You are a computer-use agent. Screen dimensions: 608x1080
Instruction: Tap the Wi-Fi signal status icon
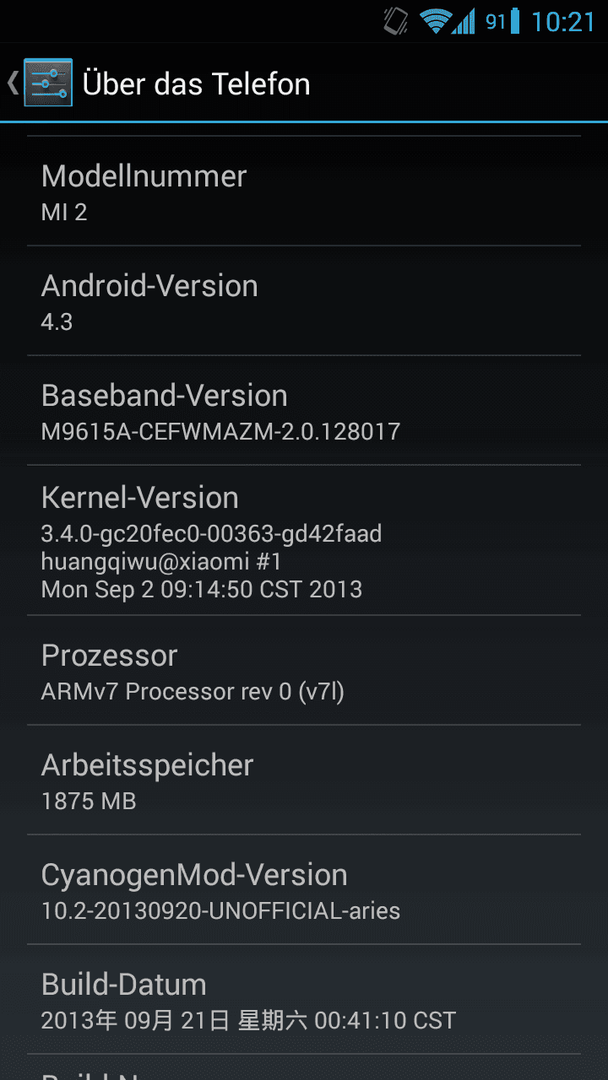click(x=434, y=21)
